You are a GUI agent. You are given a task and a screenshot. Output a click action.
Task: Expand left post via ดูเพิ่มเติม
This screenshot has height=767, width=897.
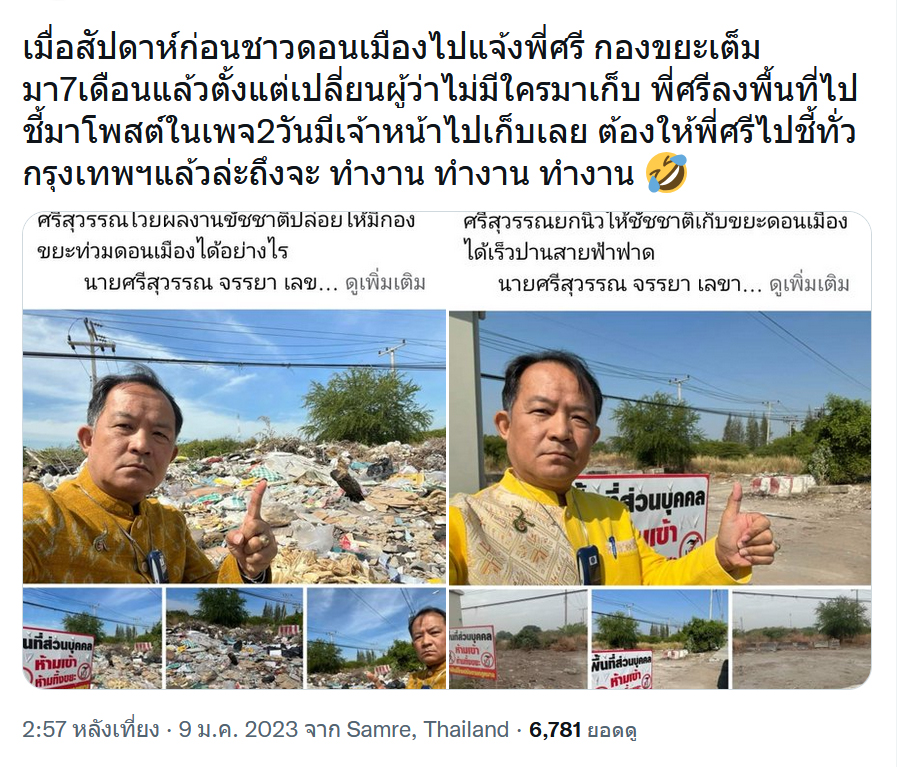pos(386,283)
